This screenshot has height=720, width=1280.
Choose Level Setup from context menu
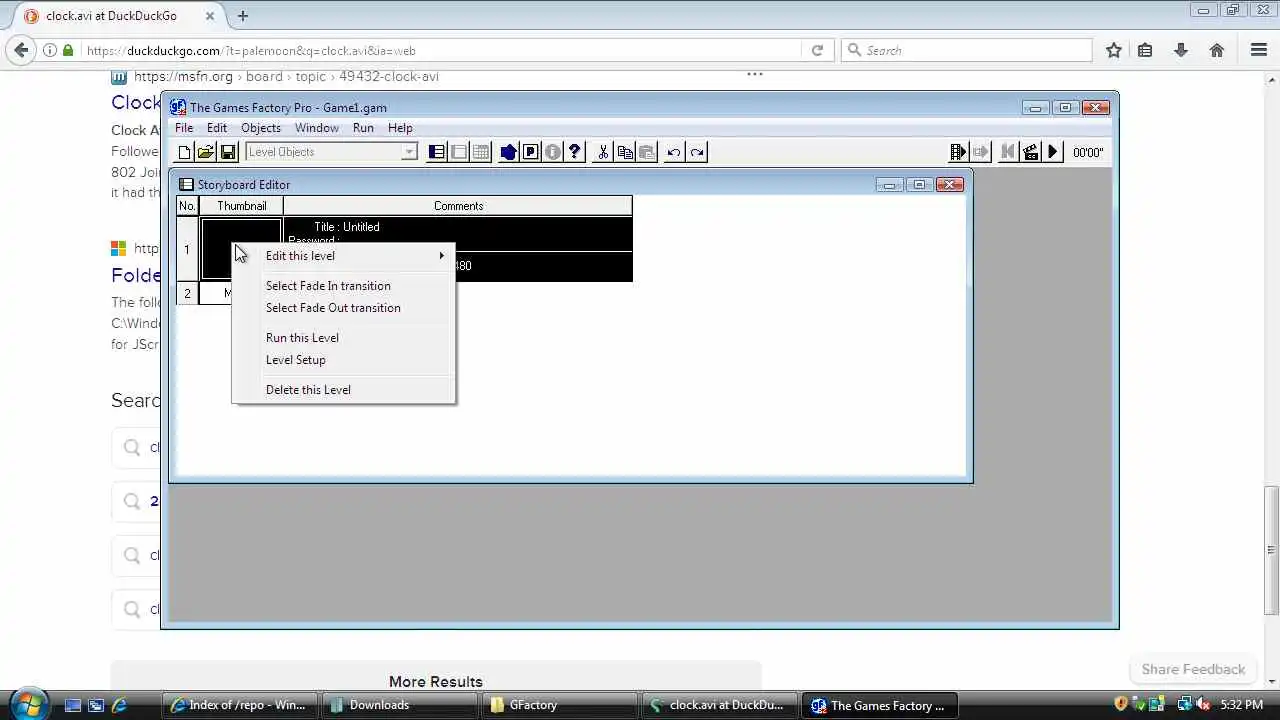click(x=343, y=360)
